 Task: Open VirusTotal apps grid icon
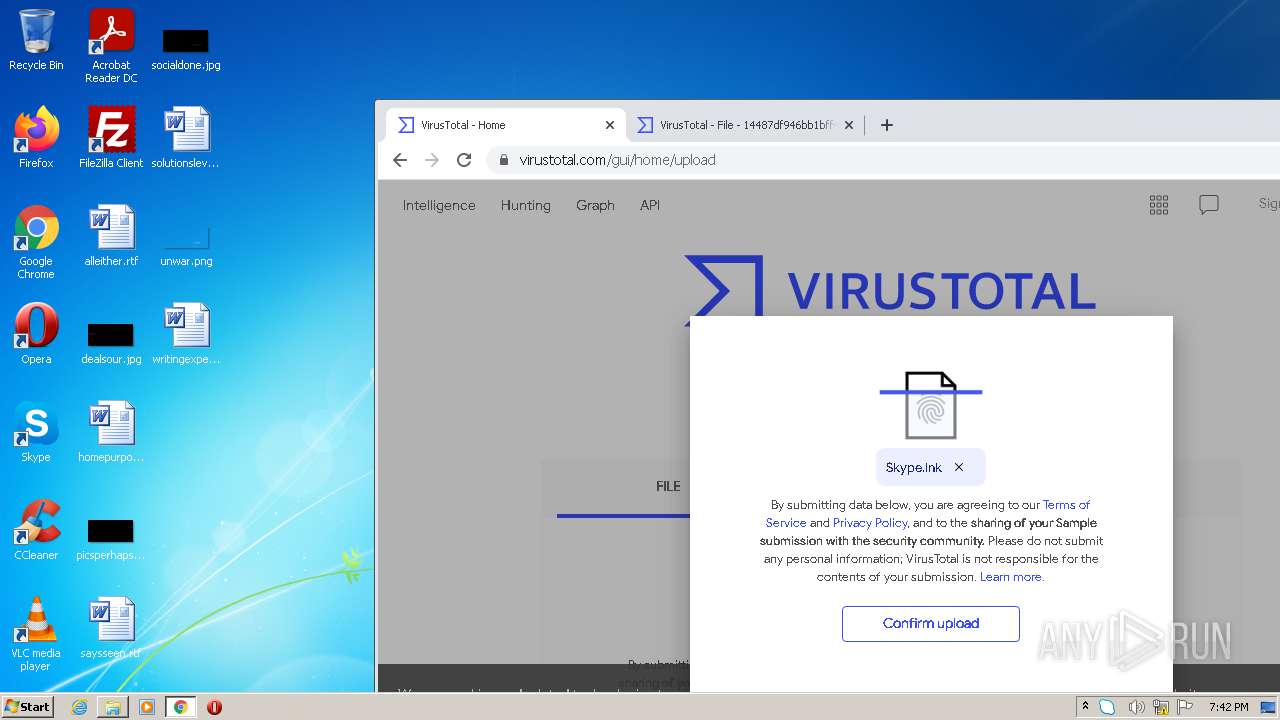(1159, 205)
